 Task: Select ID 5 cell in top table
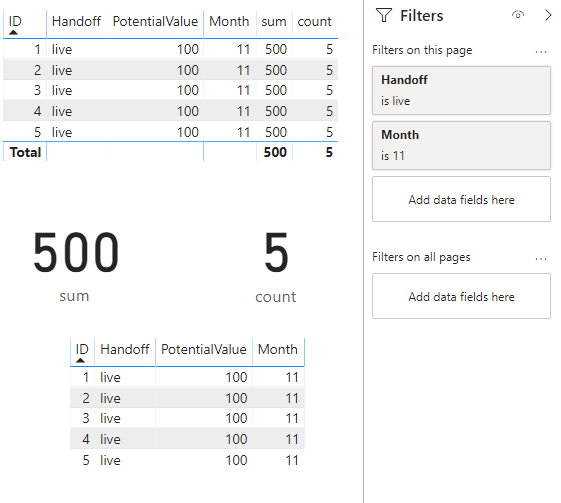pyautogui.click(x=37, y=132)
